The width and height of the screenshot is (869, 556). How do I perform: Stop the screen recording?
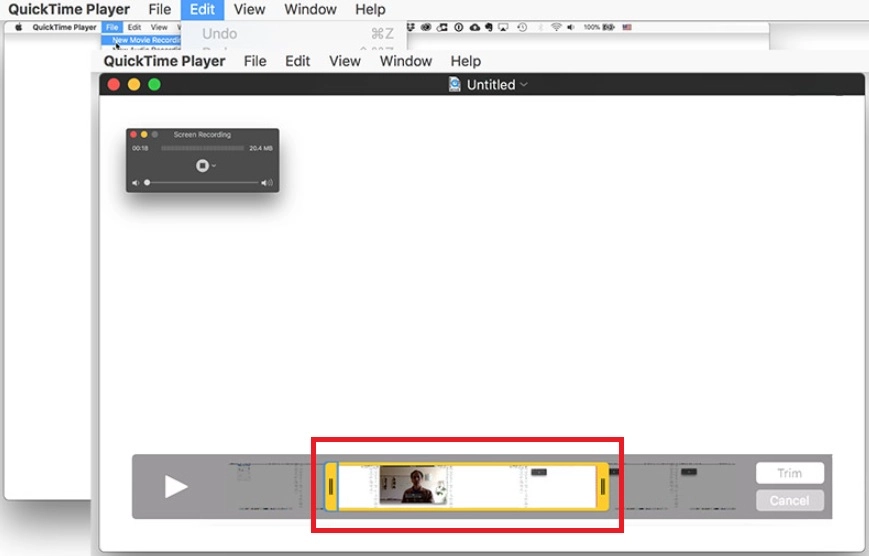pos(202,165)
